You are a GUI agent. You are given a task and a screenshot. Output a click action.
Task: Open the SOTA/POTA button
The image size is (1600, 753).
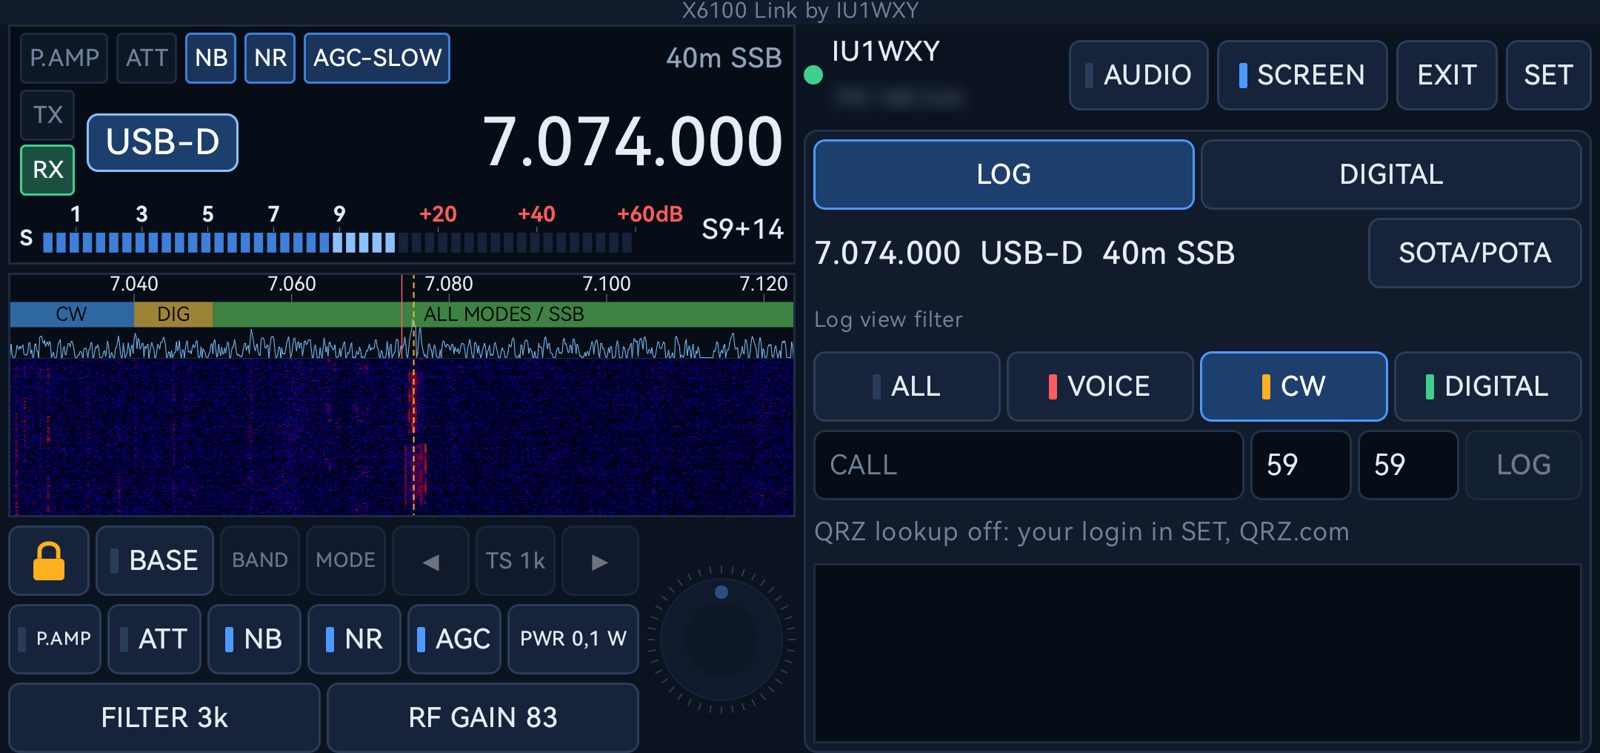coord(1475,253)
